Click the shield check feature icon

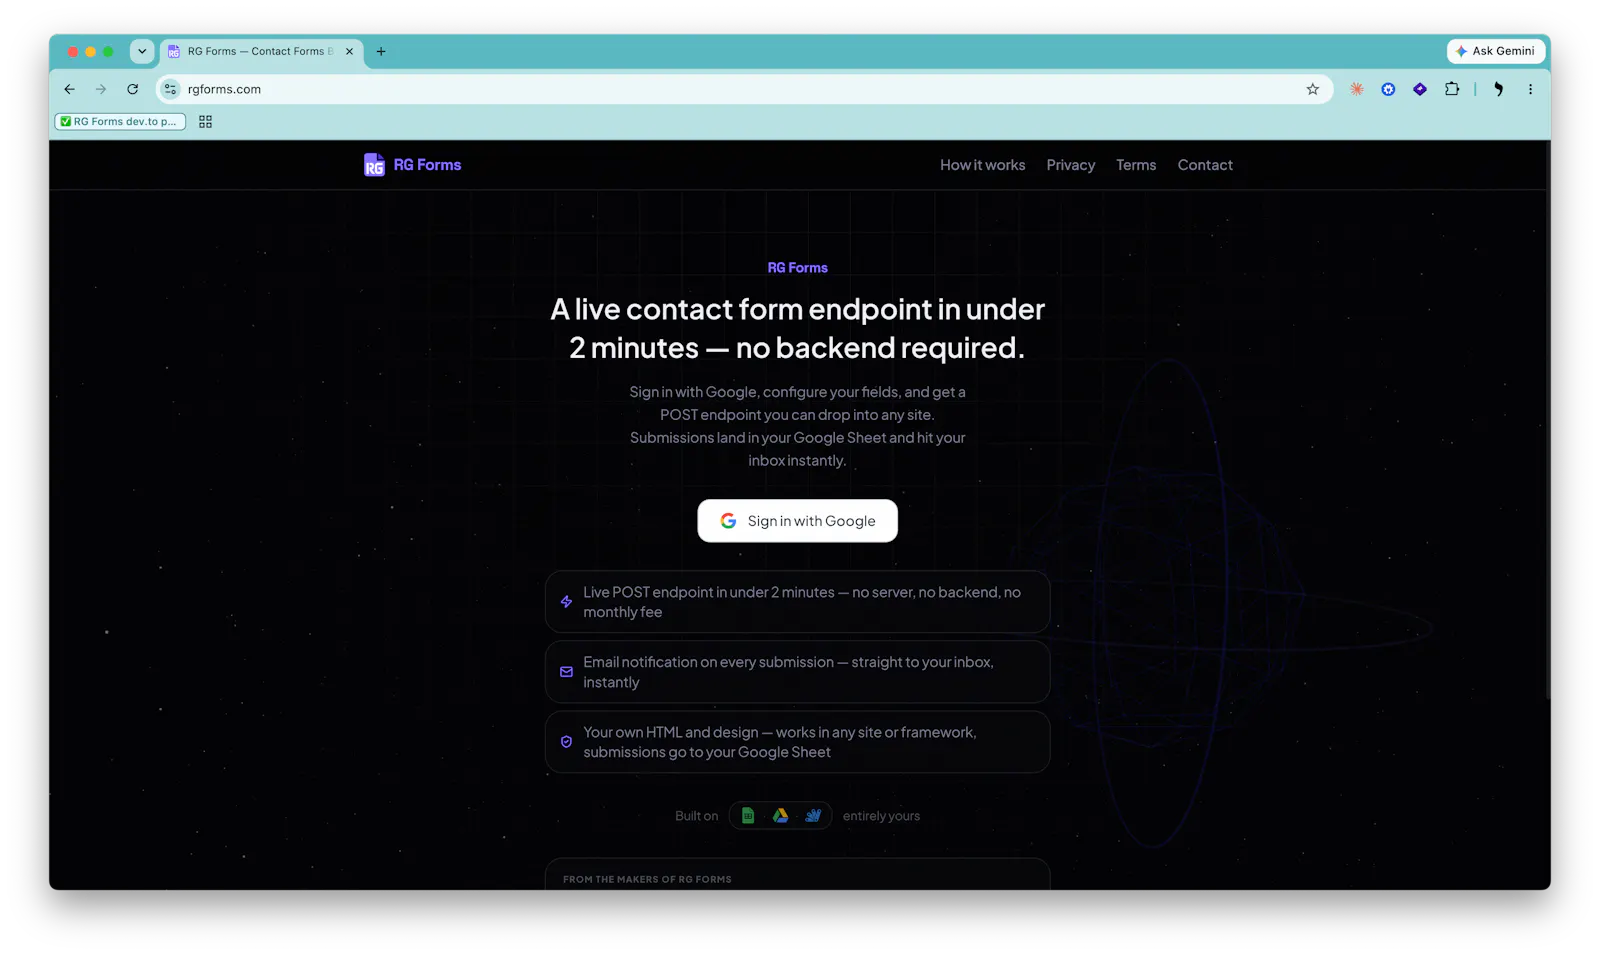pos(566,742)
